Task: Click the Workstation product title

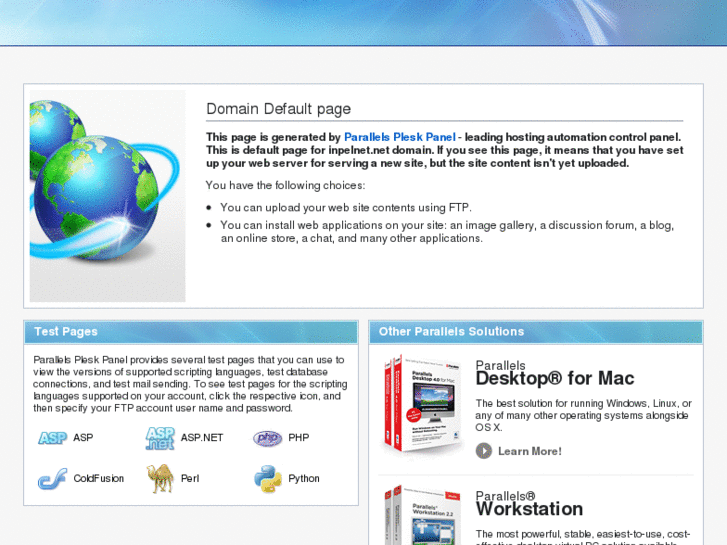Action: click(529, 509)
